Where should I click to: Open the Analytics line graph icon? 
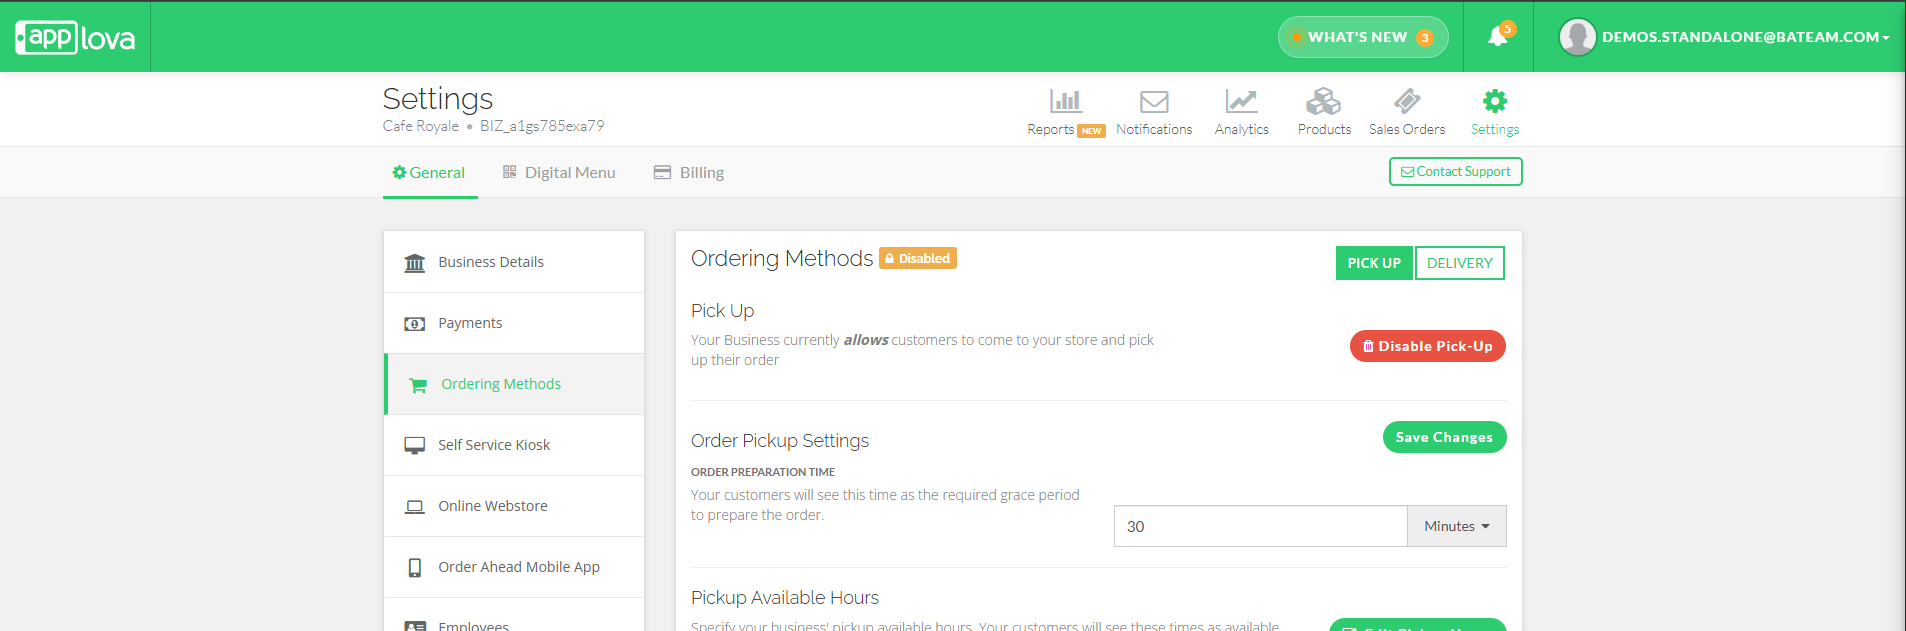point(1241,101)
